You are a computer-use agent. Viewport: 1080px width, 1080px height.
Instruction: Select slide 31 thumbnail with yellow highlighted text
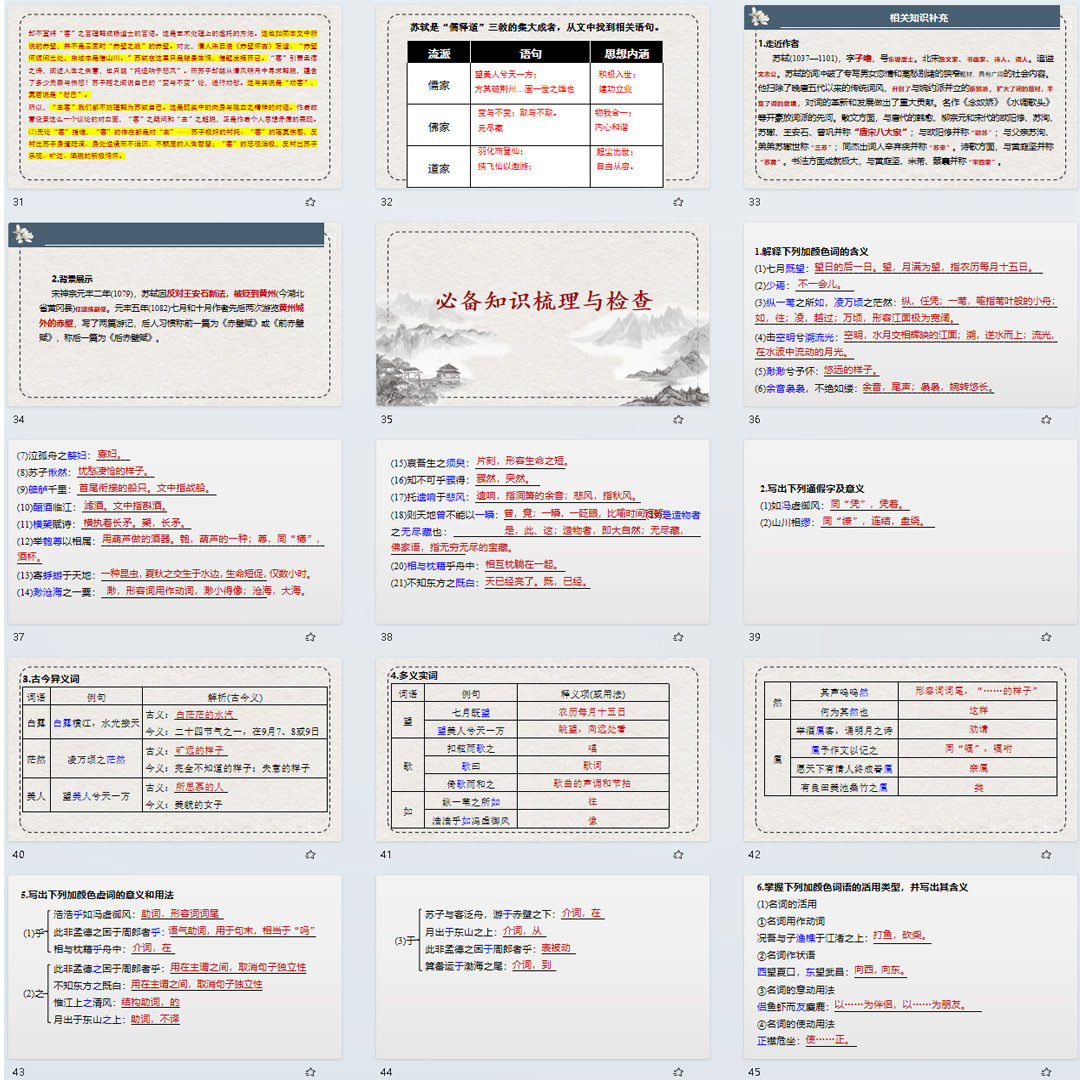click(x=175, y=97)
